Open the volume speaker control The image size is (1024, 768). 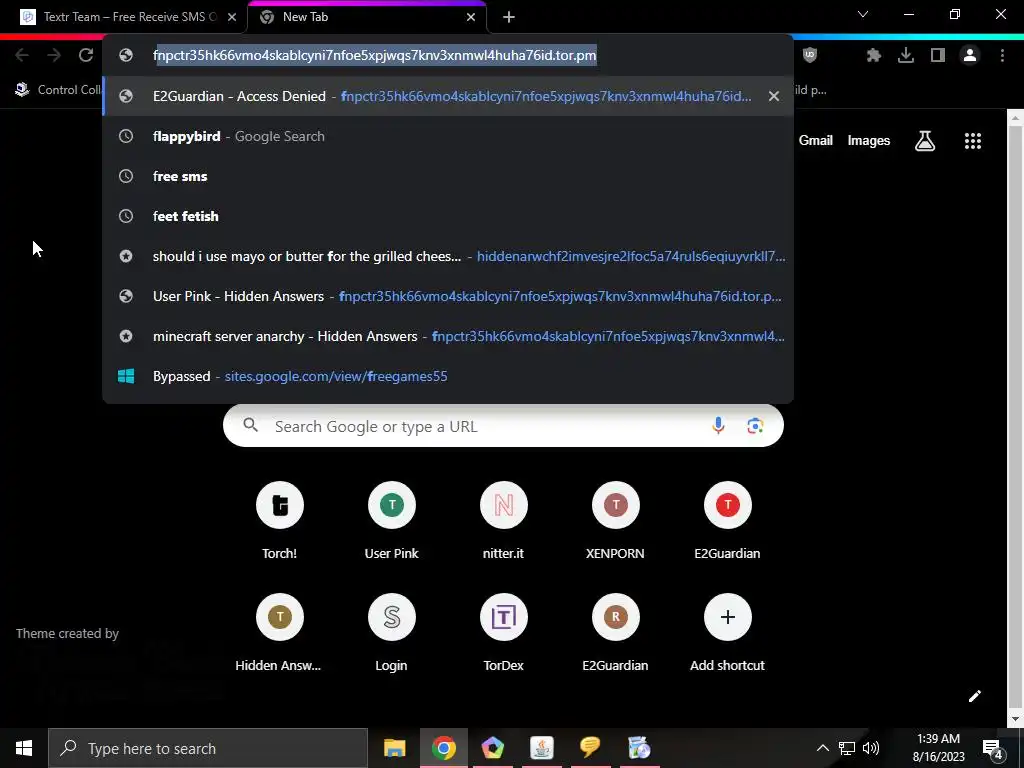point(871,748)
